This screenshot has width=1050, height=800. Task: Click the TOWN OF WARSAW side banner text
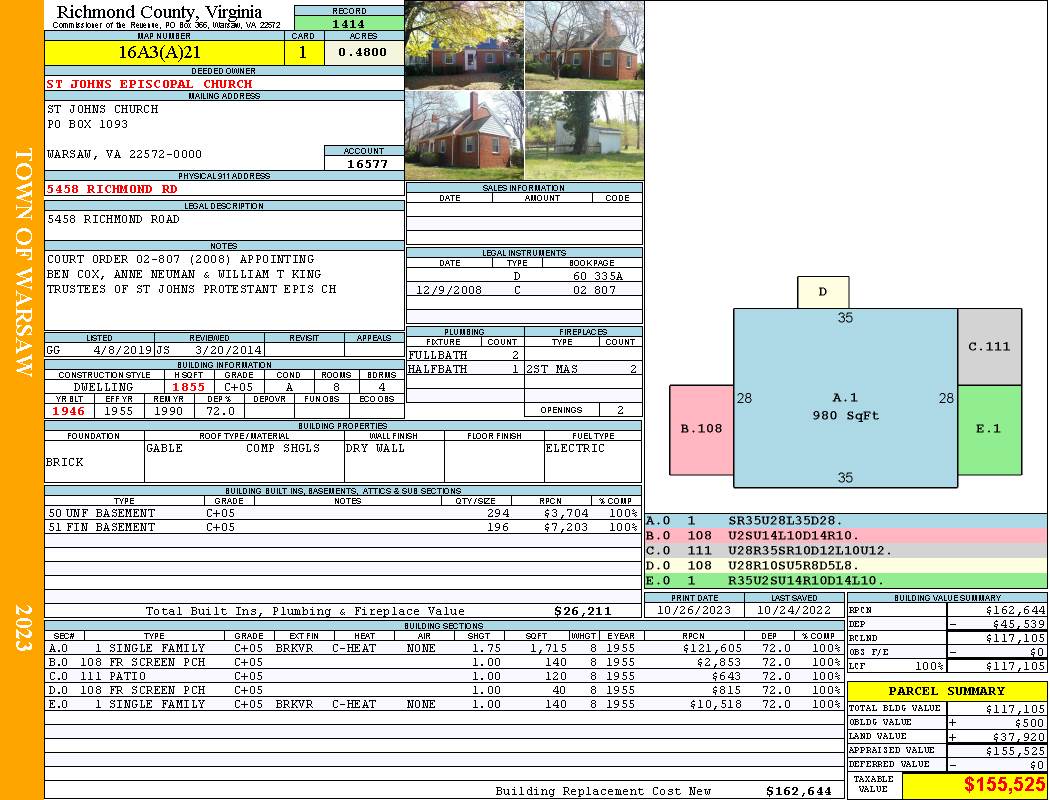tap(23, 262)
